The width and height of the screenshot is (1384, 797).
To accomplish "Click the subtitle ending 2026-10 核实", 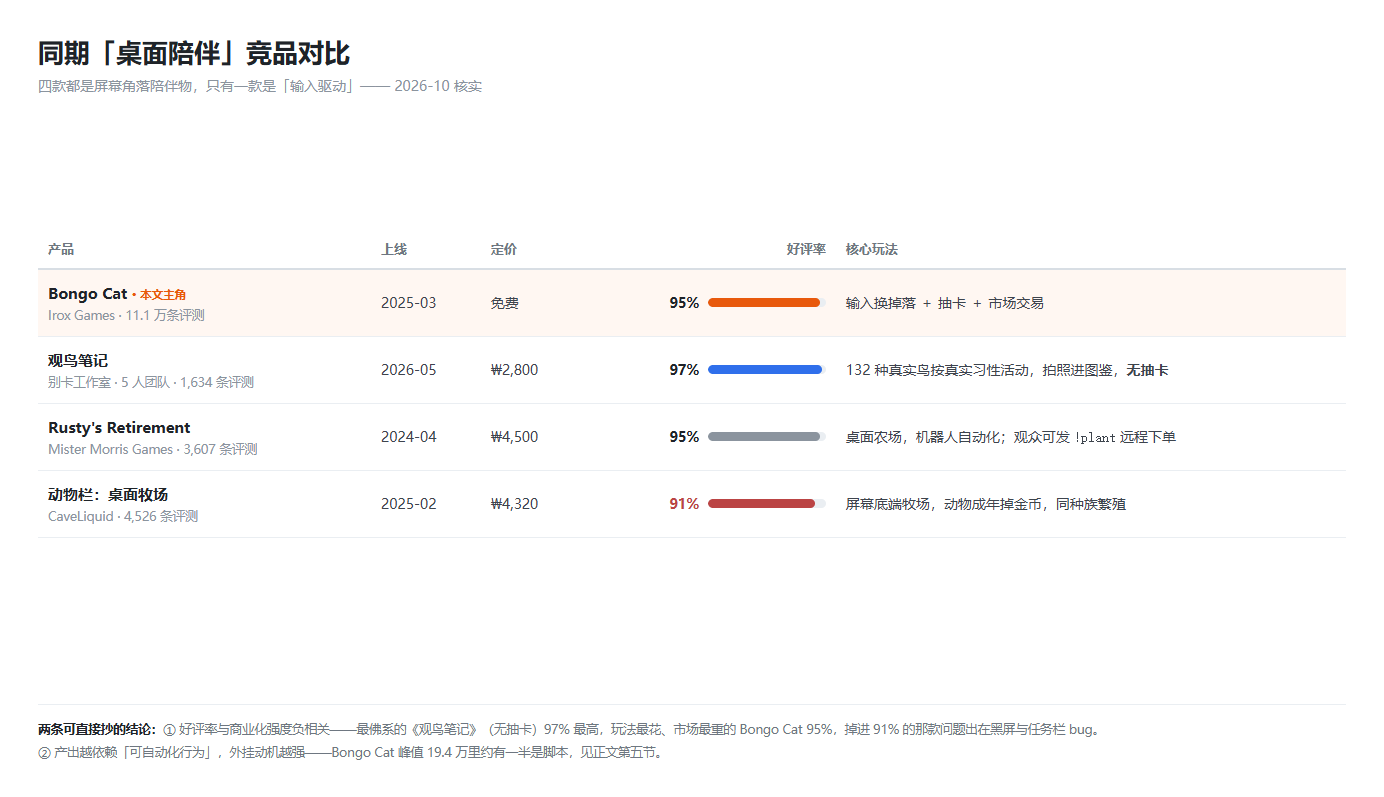I will (x=260, y=86).
